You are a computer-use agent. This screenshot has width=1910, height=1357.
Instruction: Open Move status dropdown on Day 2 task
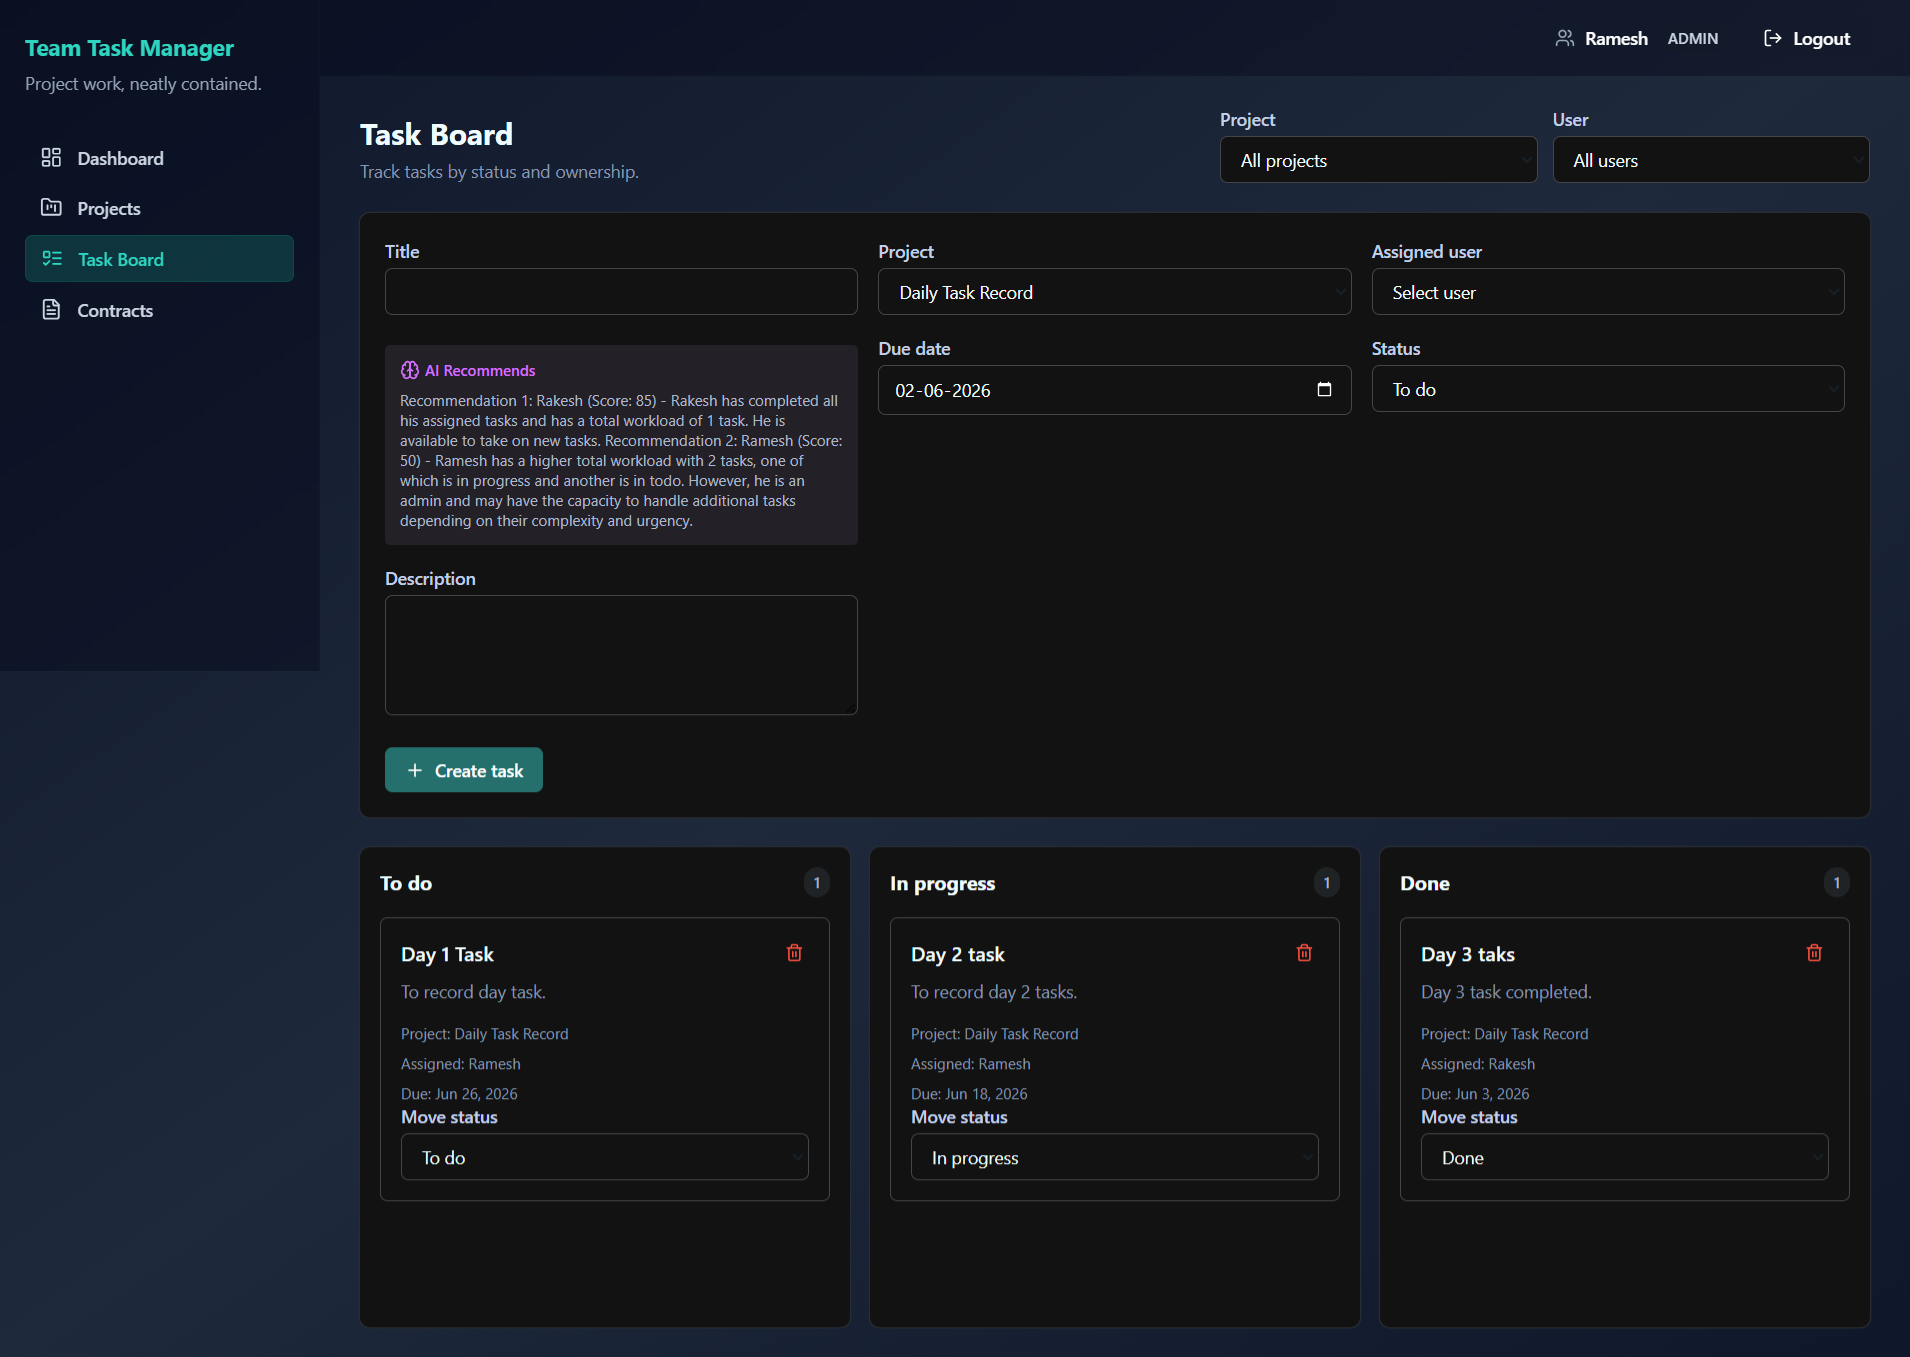coord(1114,1157)
